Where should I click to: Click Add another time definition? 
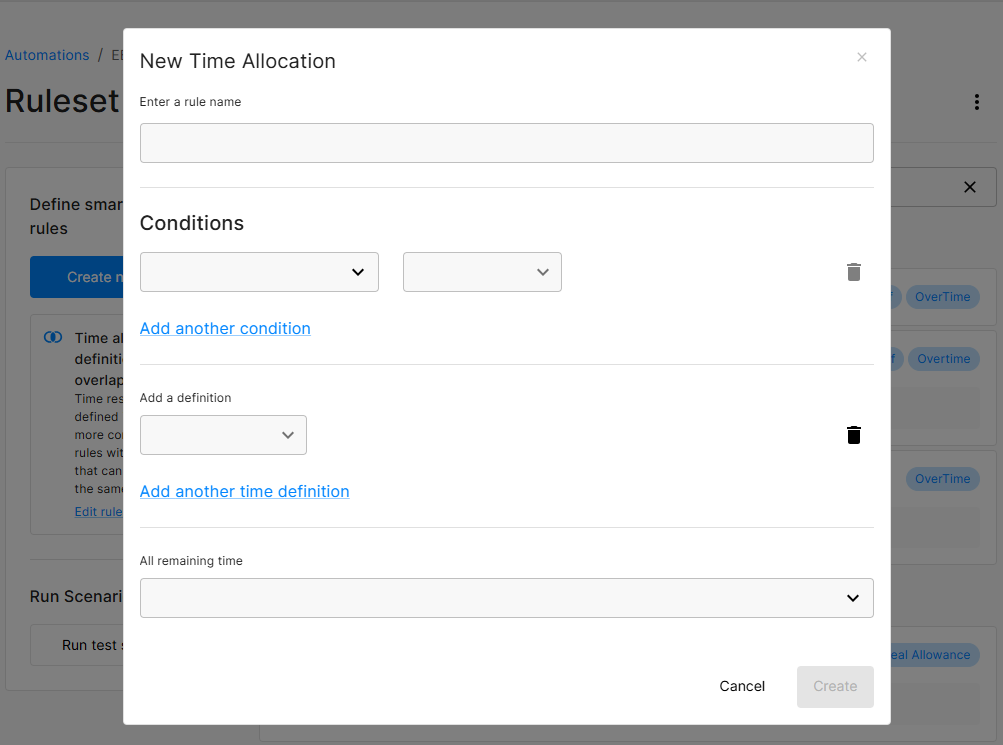point(244,491)
